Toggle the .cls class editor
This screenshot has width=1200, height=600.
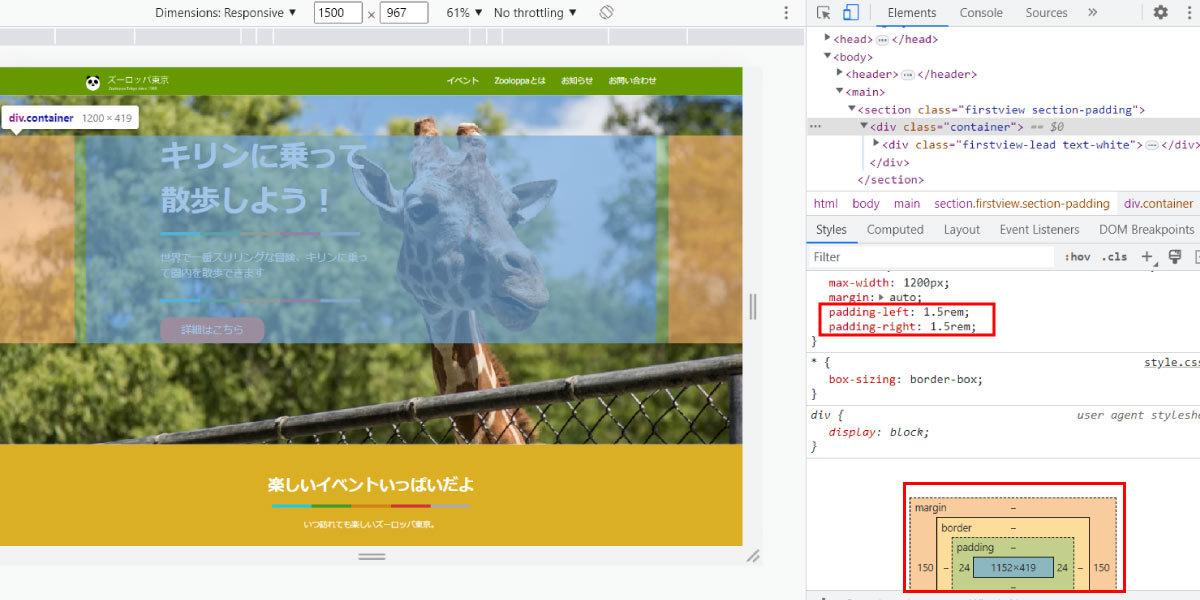(x=1114, y=257)
